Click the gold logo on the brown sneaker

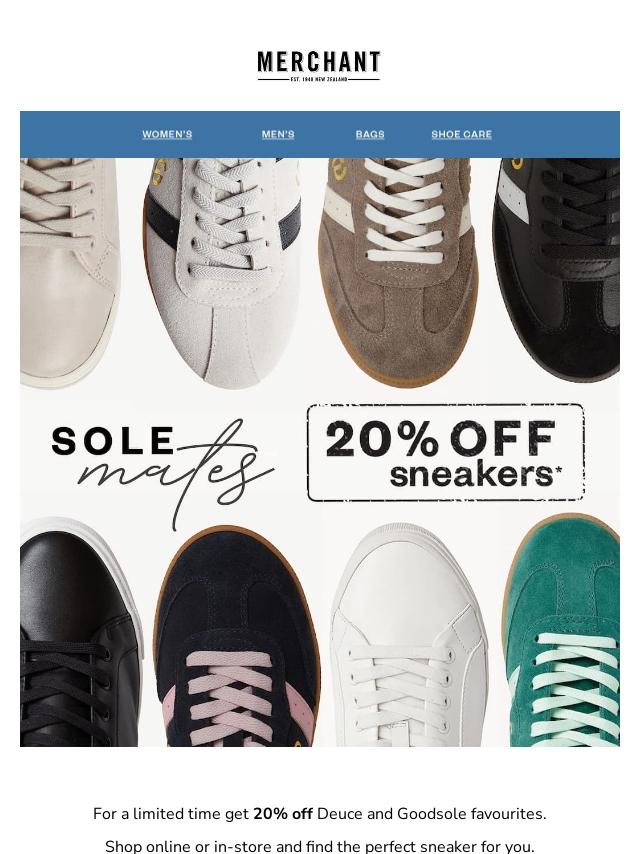click(x=338, y=171)
